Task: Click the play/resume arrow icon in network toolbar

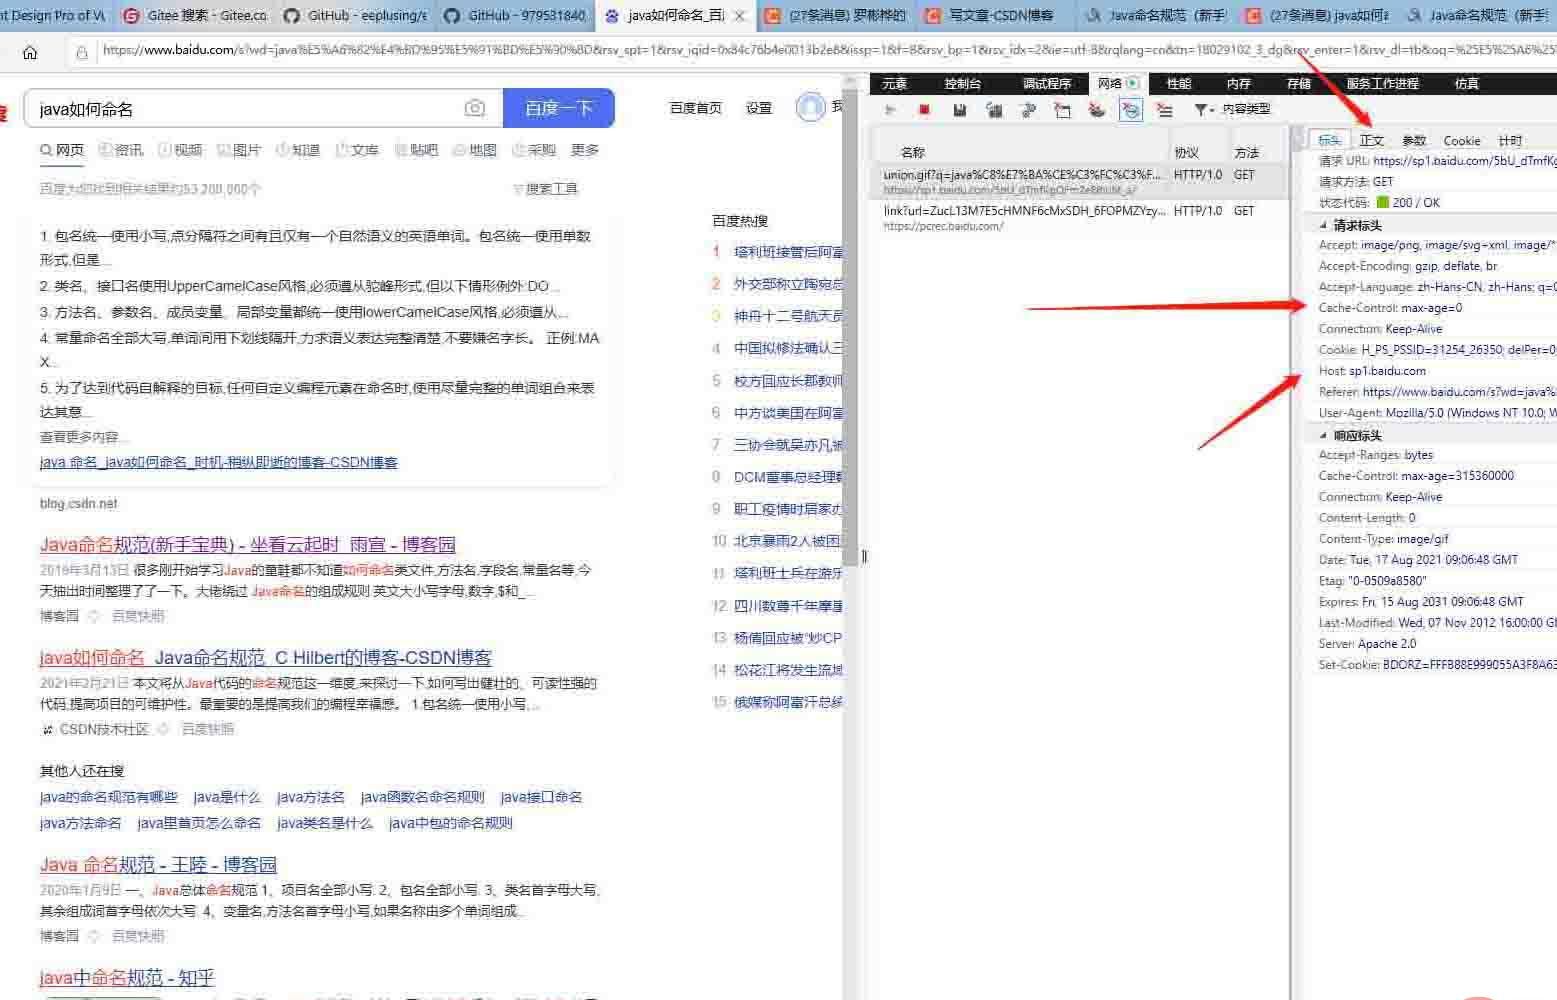Action: pos(890,110)
